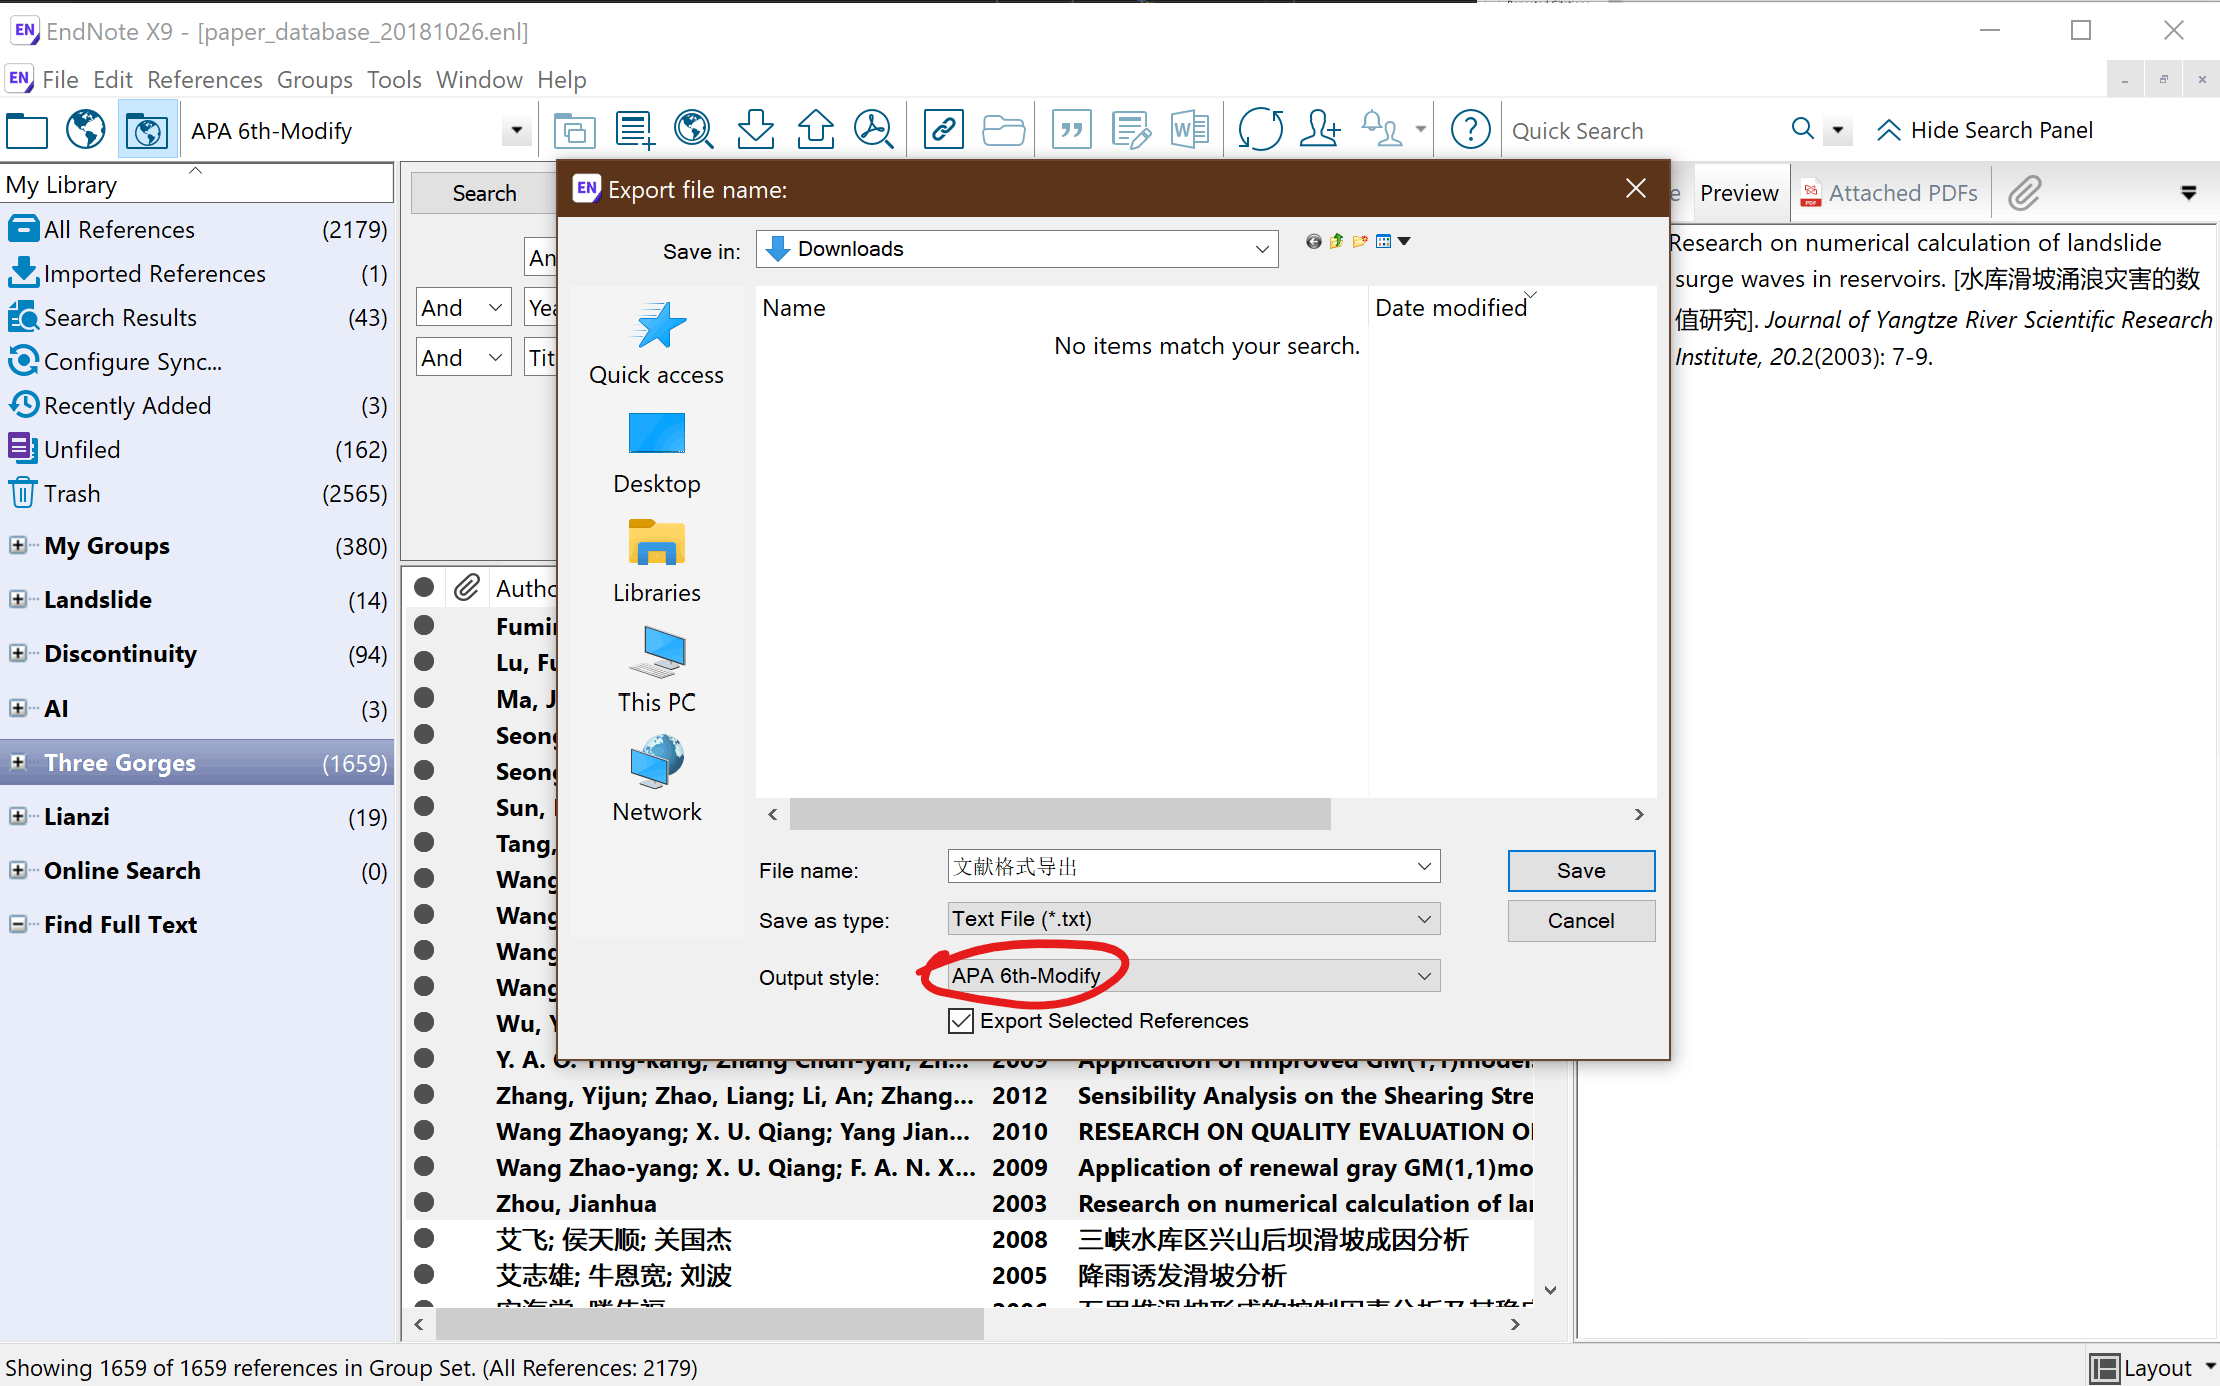The width and height of the screenshot is (2220, 1386).
Task: Open the Tools menu
Action: [x=394, y=80]
